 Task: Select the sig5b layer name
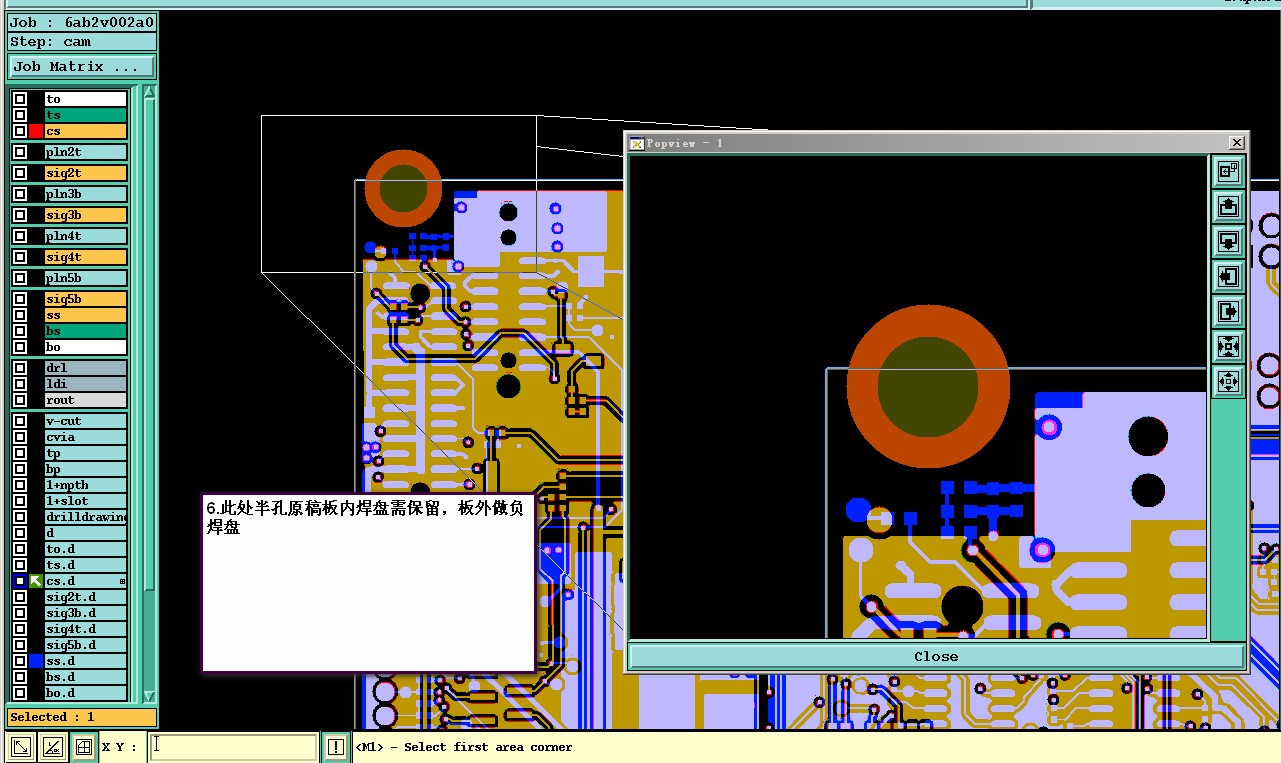click(x=86, y=299)
